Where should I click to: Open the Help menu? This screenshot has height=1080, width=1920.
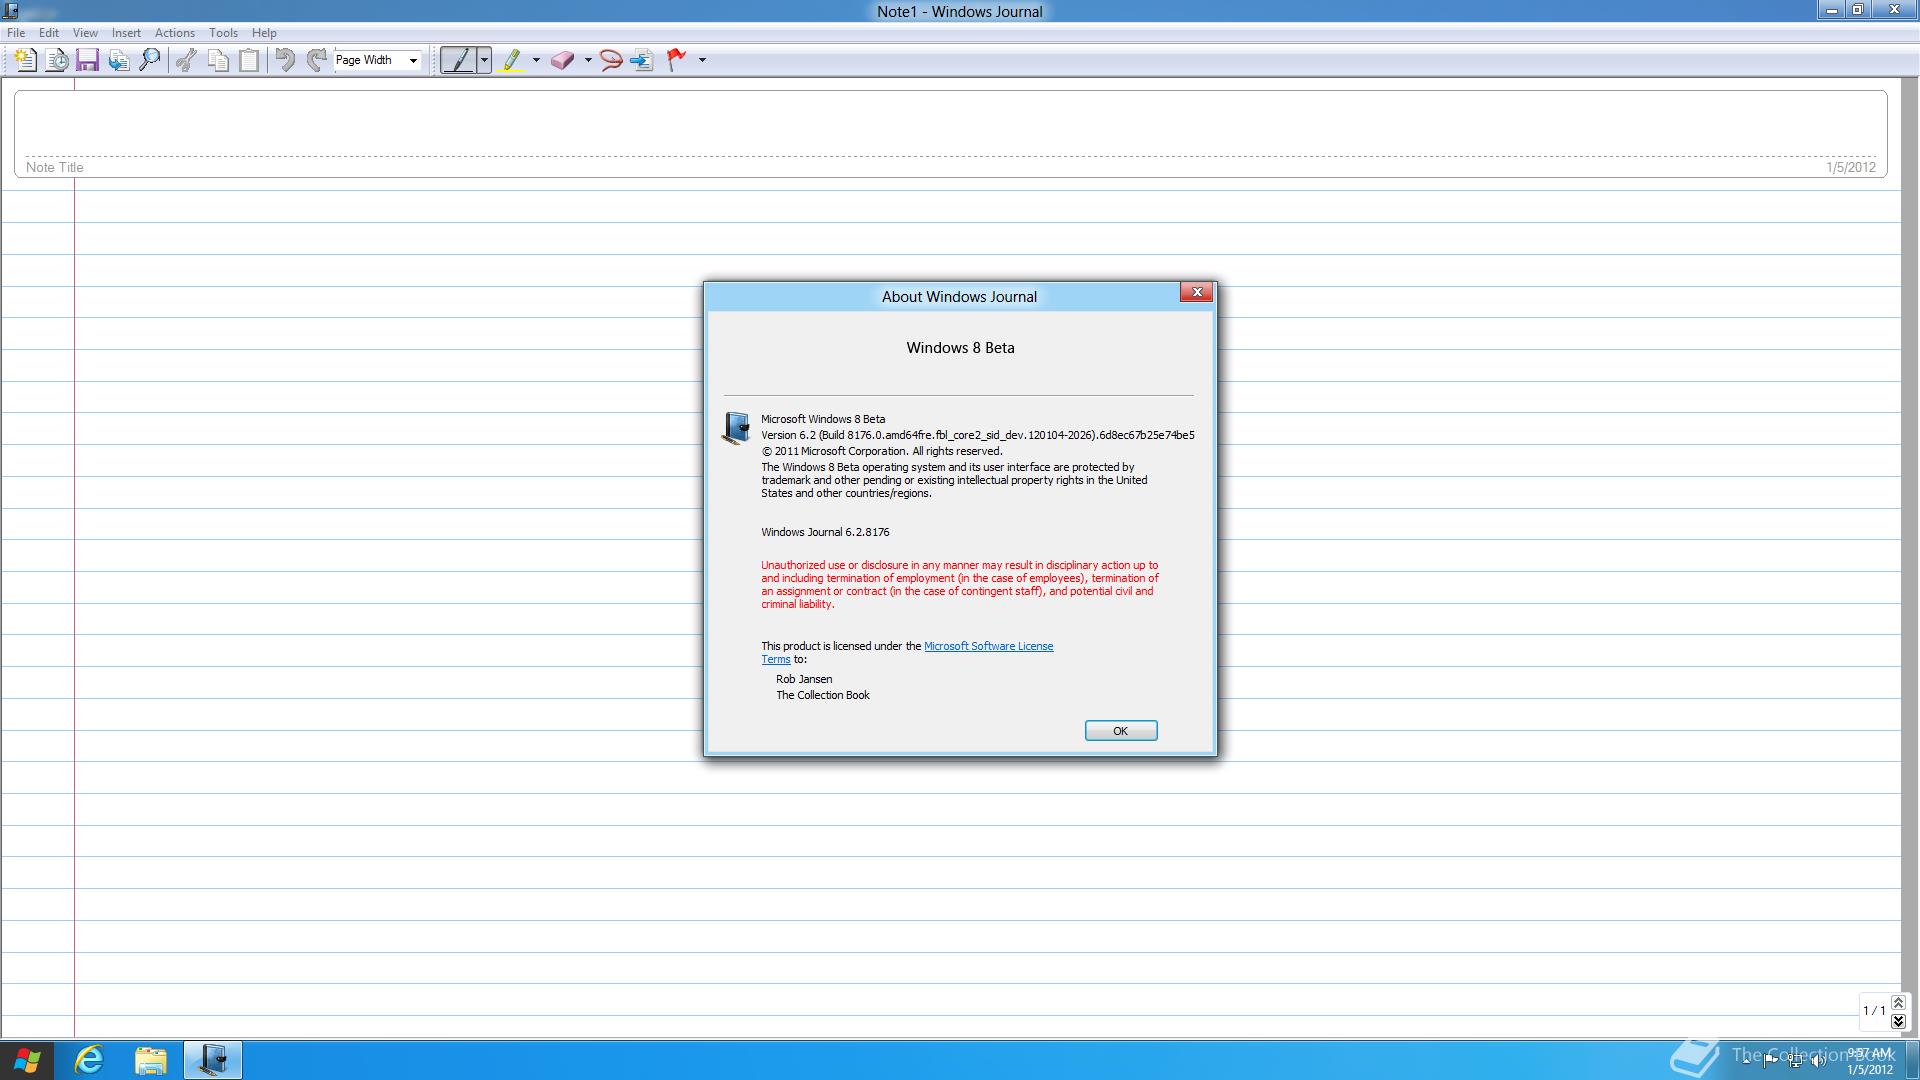pyautogui.click(x=264, y=33)
